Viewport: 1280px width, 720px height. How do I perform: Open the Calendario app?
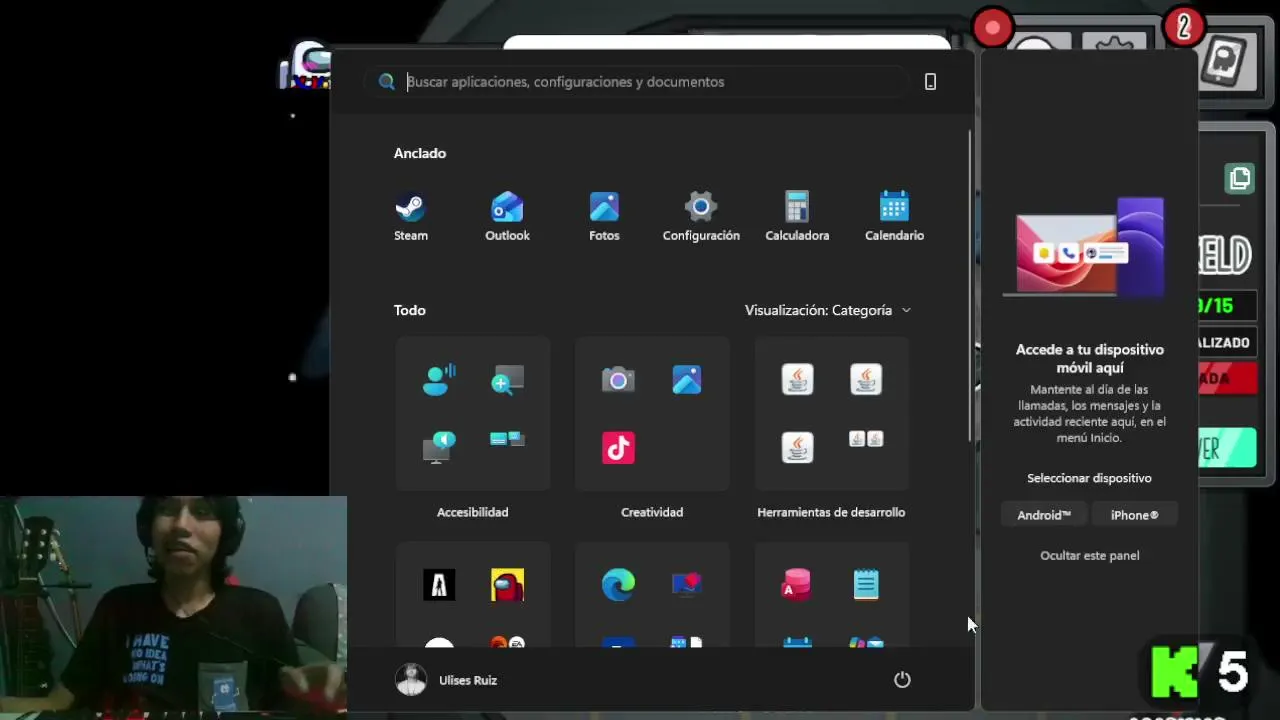(x=894, y=216)
